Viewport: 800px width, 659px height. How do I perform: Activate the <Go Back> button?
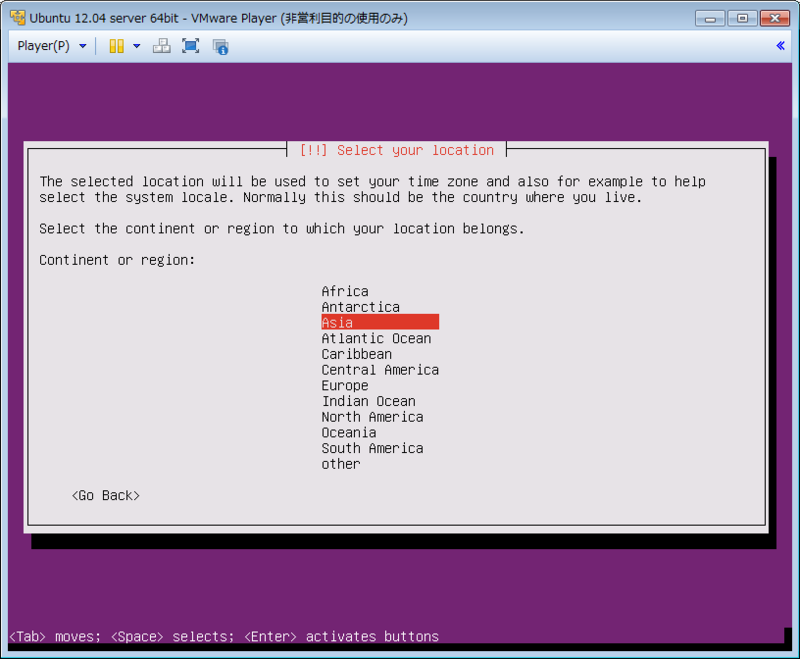pyautogui.click(x=106, y=496)
